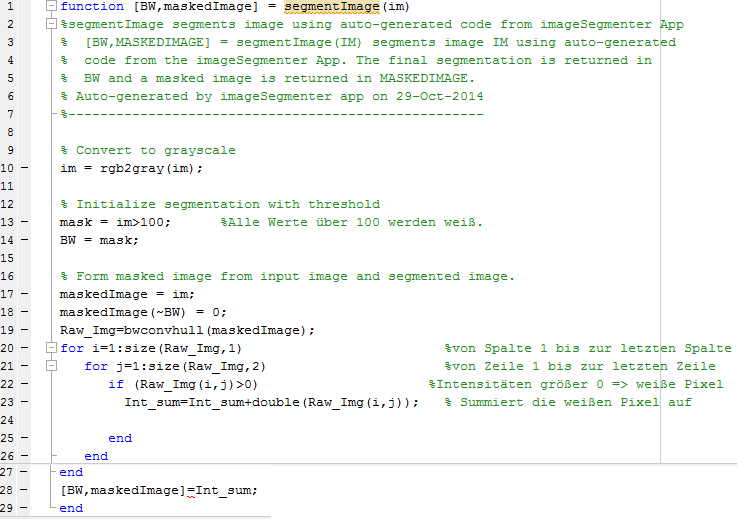This screenshot has height=521, width=737.
Task: Click the underlined equals sign on line 28
Action: click(197, 491)
